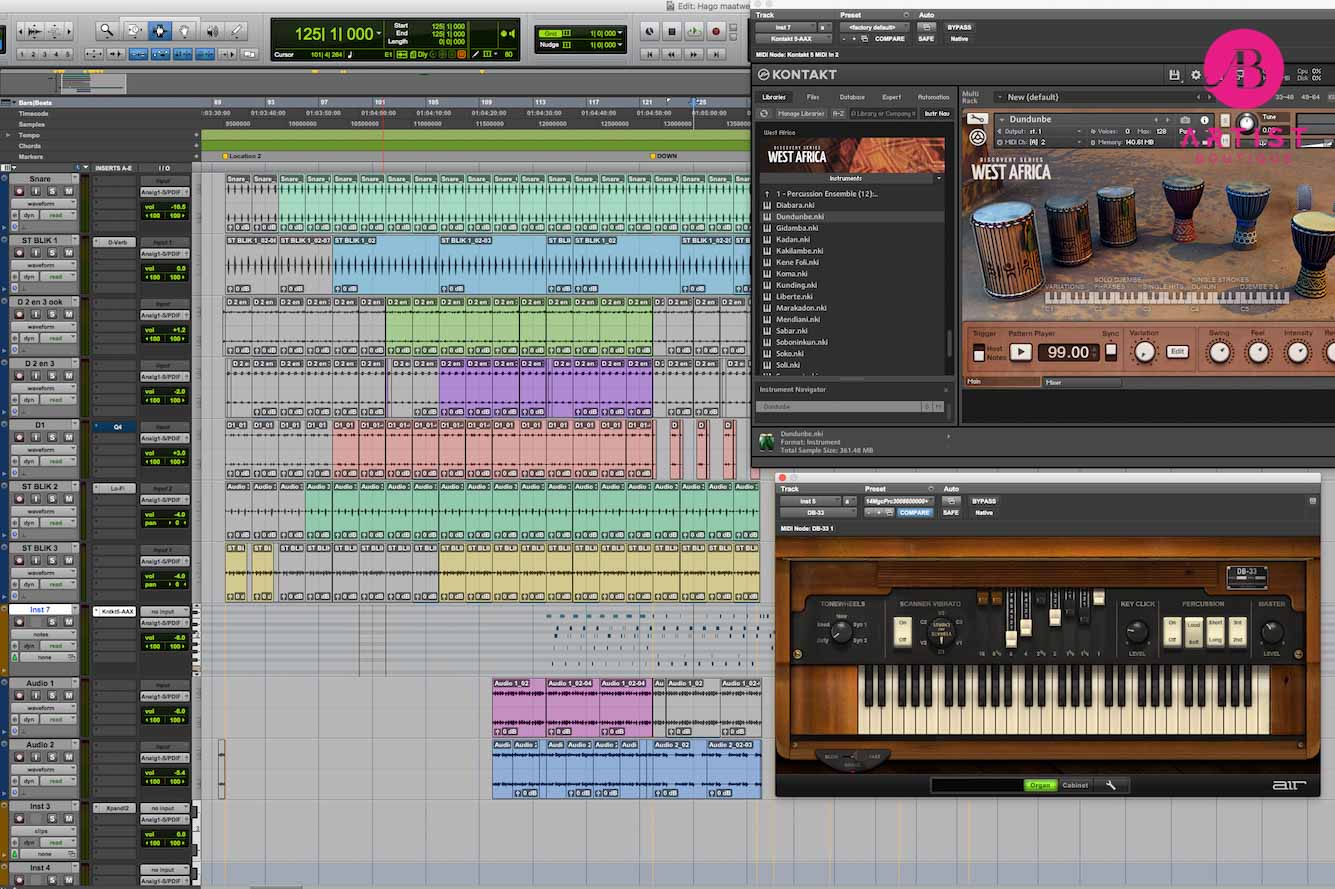This screenshot has height=889, width=1335.
Task: Click the Dundunbe snapshot camera icon
Action: tap(1185, 120)
